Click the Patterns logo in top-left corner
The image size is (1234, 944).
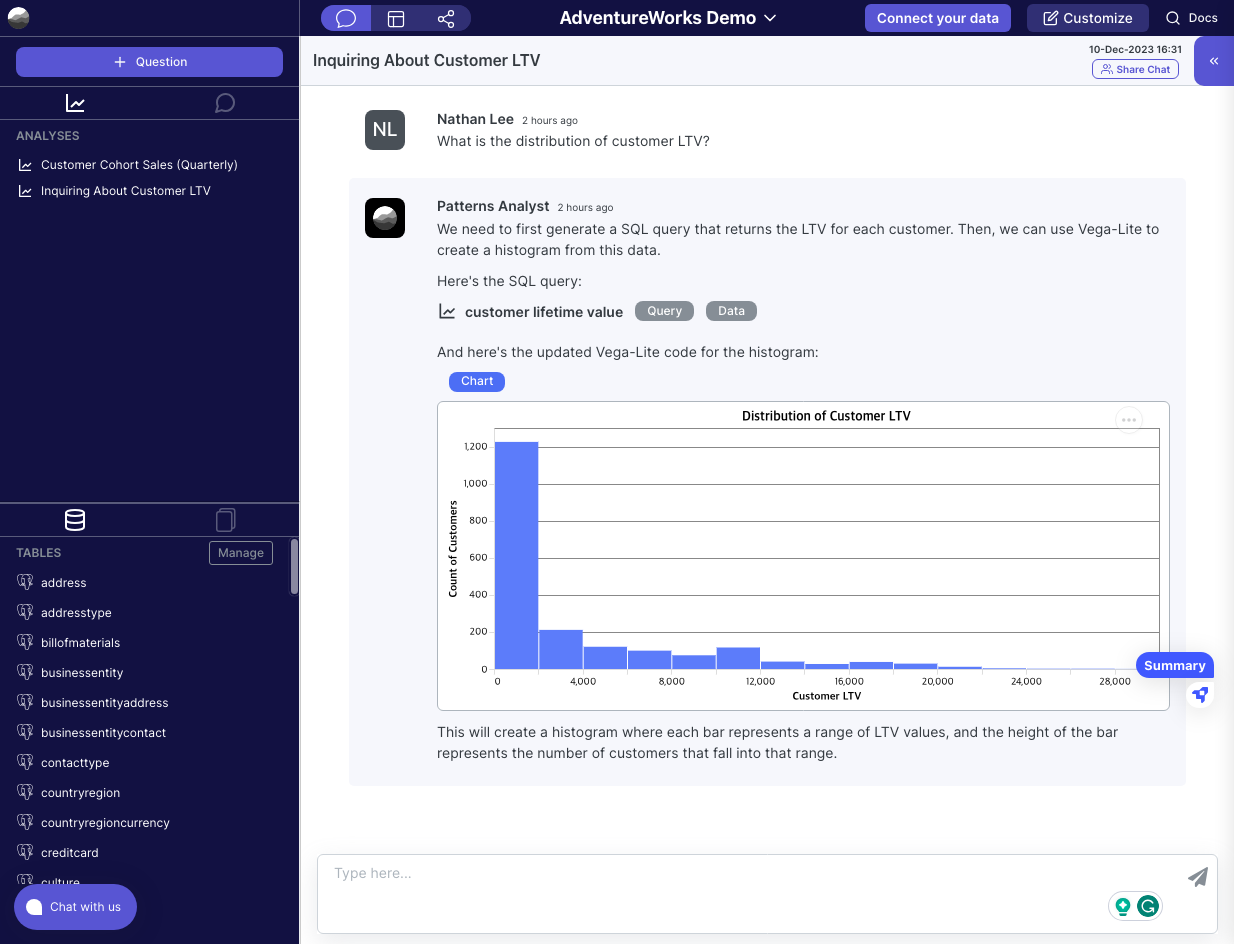pyautogui.click(x=18, y=18)
